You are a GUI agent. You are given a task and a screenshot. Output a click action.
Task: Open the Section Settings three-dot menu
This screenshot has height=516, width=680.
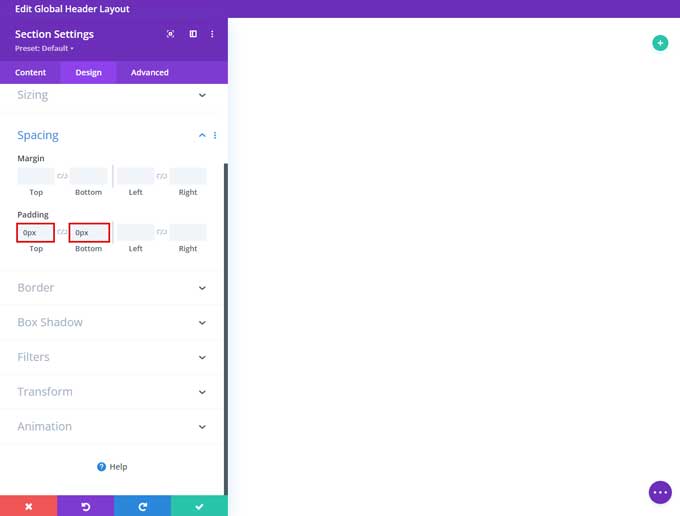pos(212,34)
